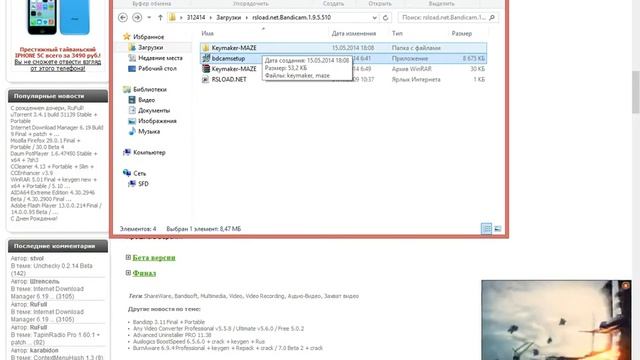
Task: Expand address bar path dropdown
Action: pos(374,18)
